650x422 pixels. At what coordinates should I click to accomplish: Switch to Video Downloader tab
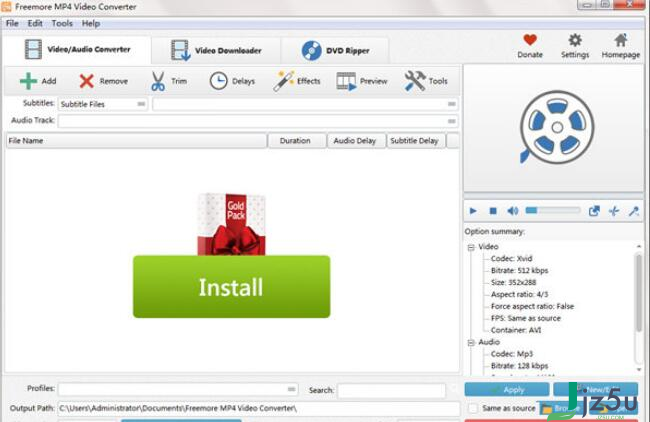pos(216,51)
